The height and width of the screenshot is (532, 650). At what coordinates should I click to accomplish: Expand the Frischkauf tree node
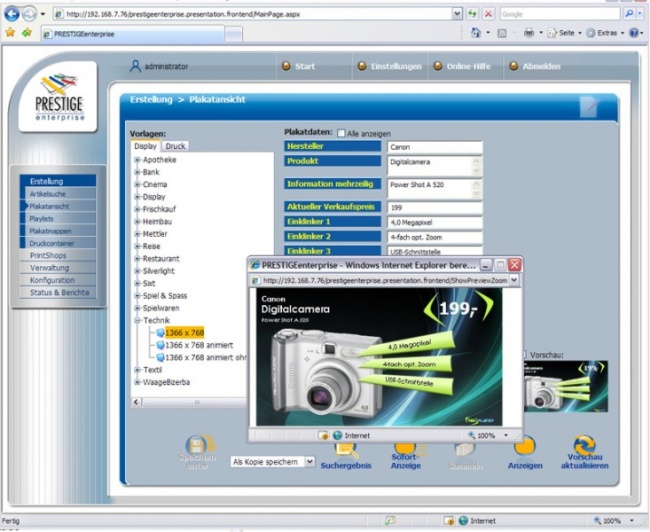[137, 209]
